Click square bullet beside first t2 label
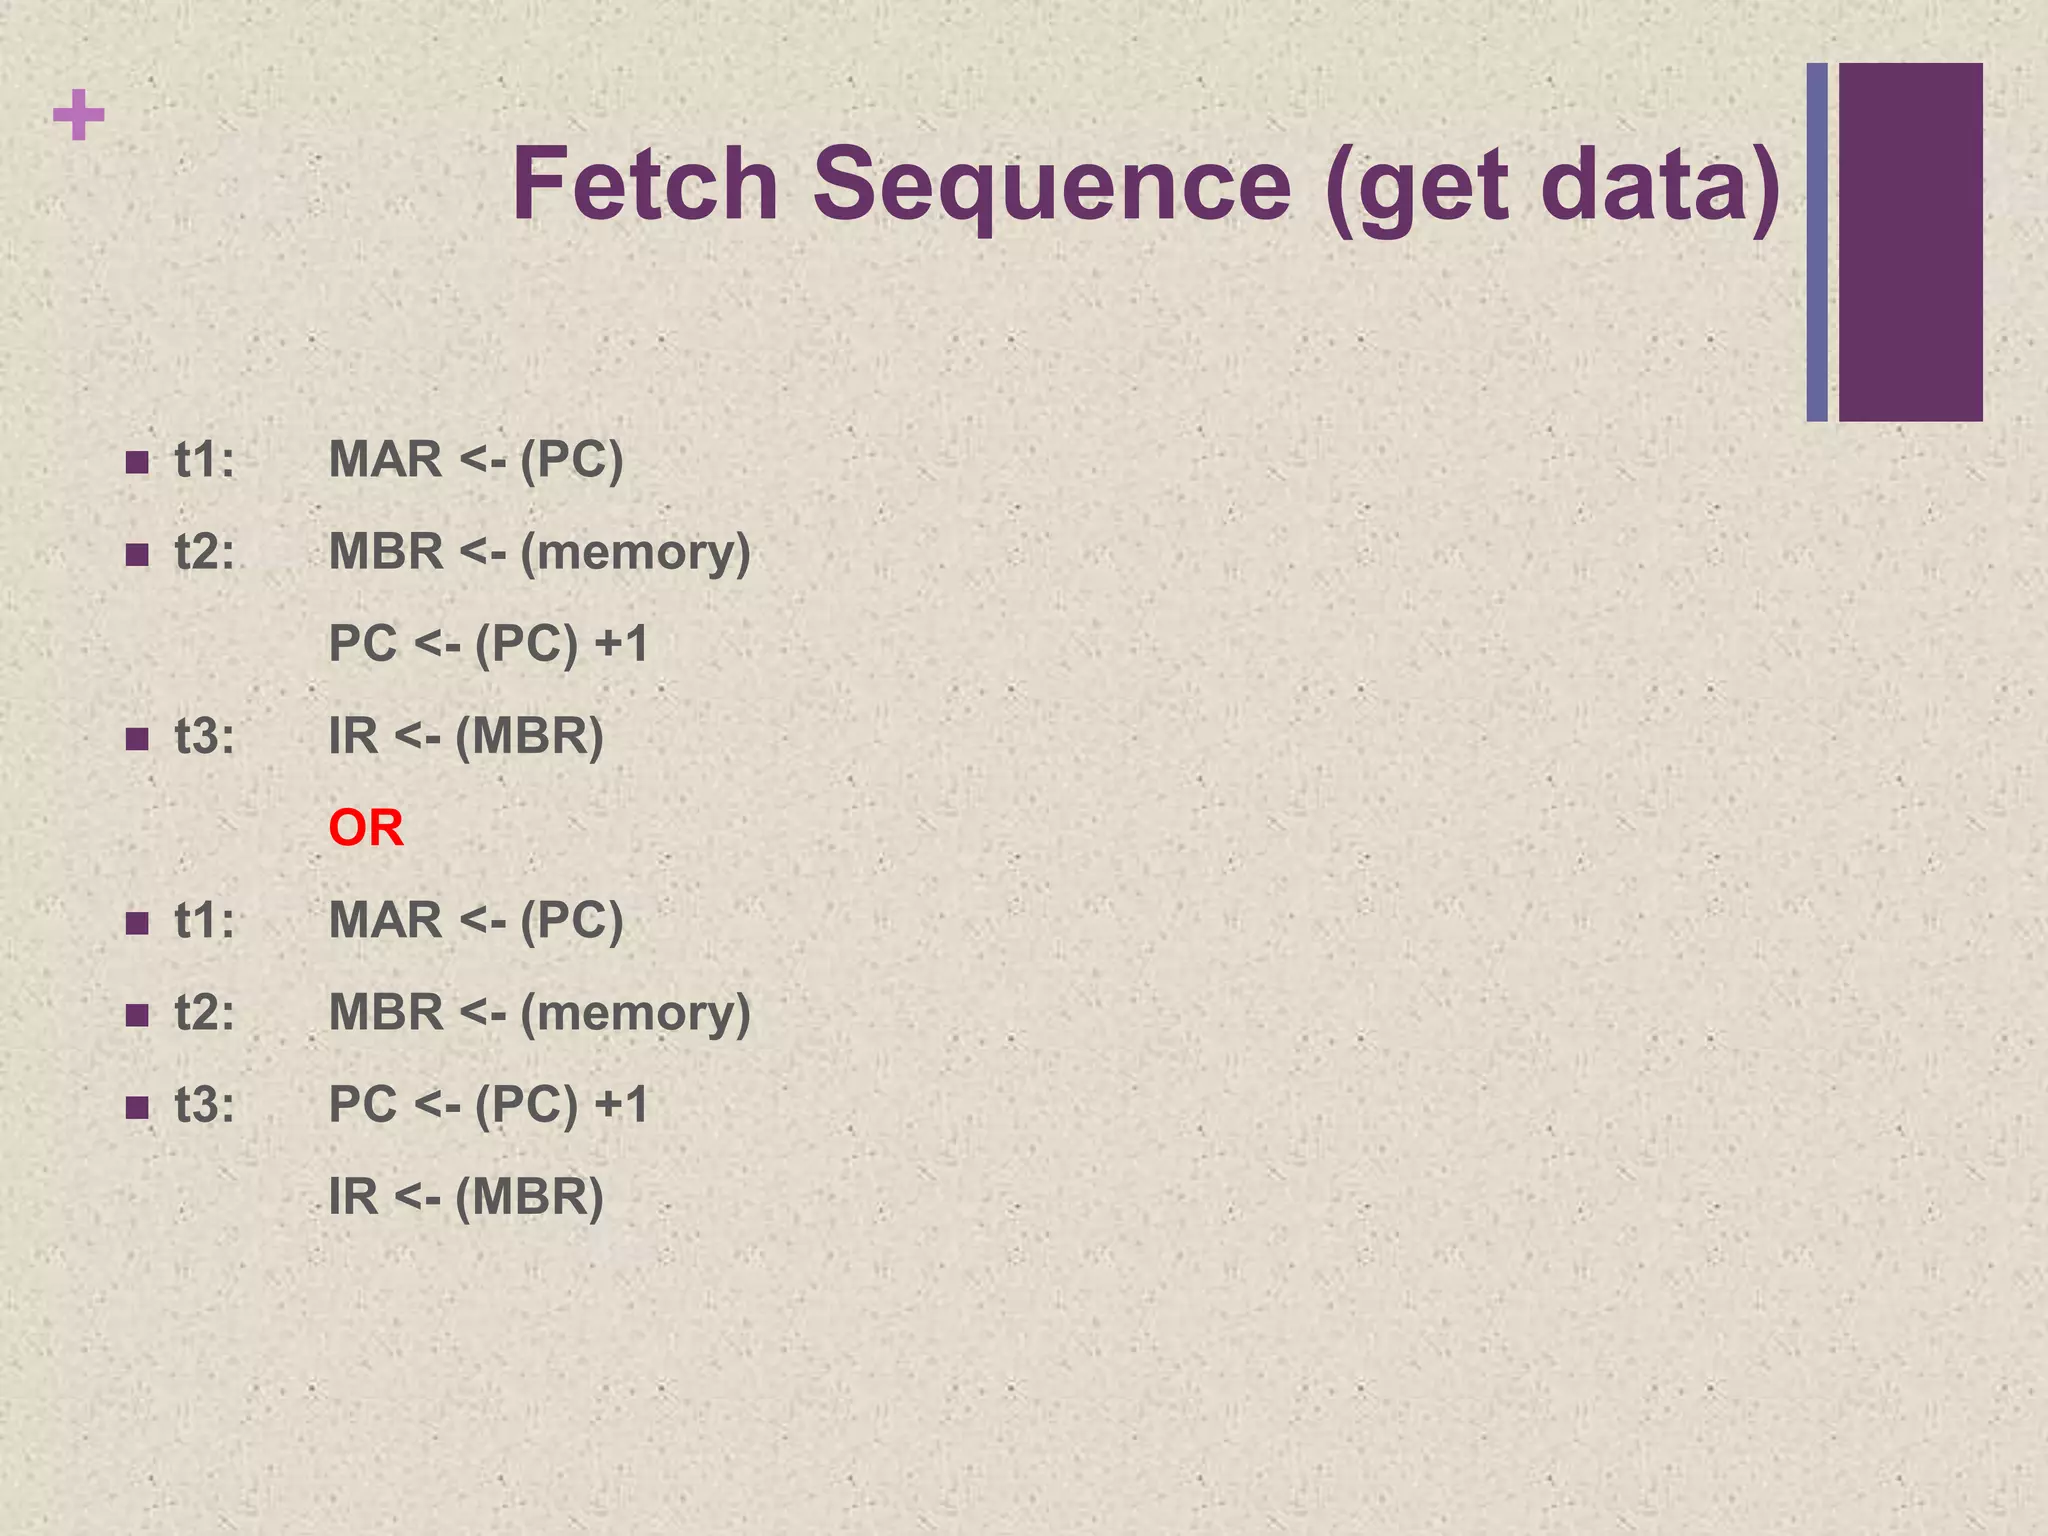The image size is (2048, 1536). 137,555
